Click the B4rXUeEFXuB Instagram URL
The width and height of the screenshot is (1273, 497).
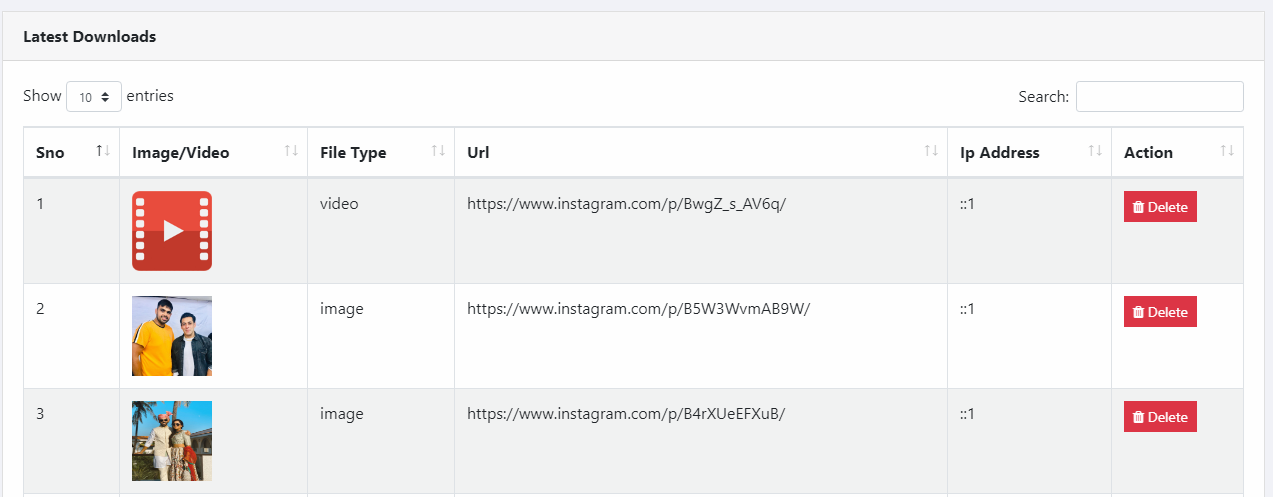(x=626, y=414)
